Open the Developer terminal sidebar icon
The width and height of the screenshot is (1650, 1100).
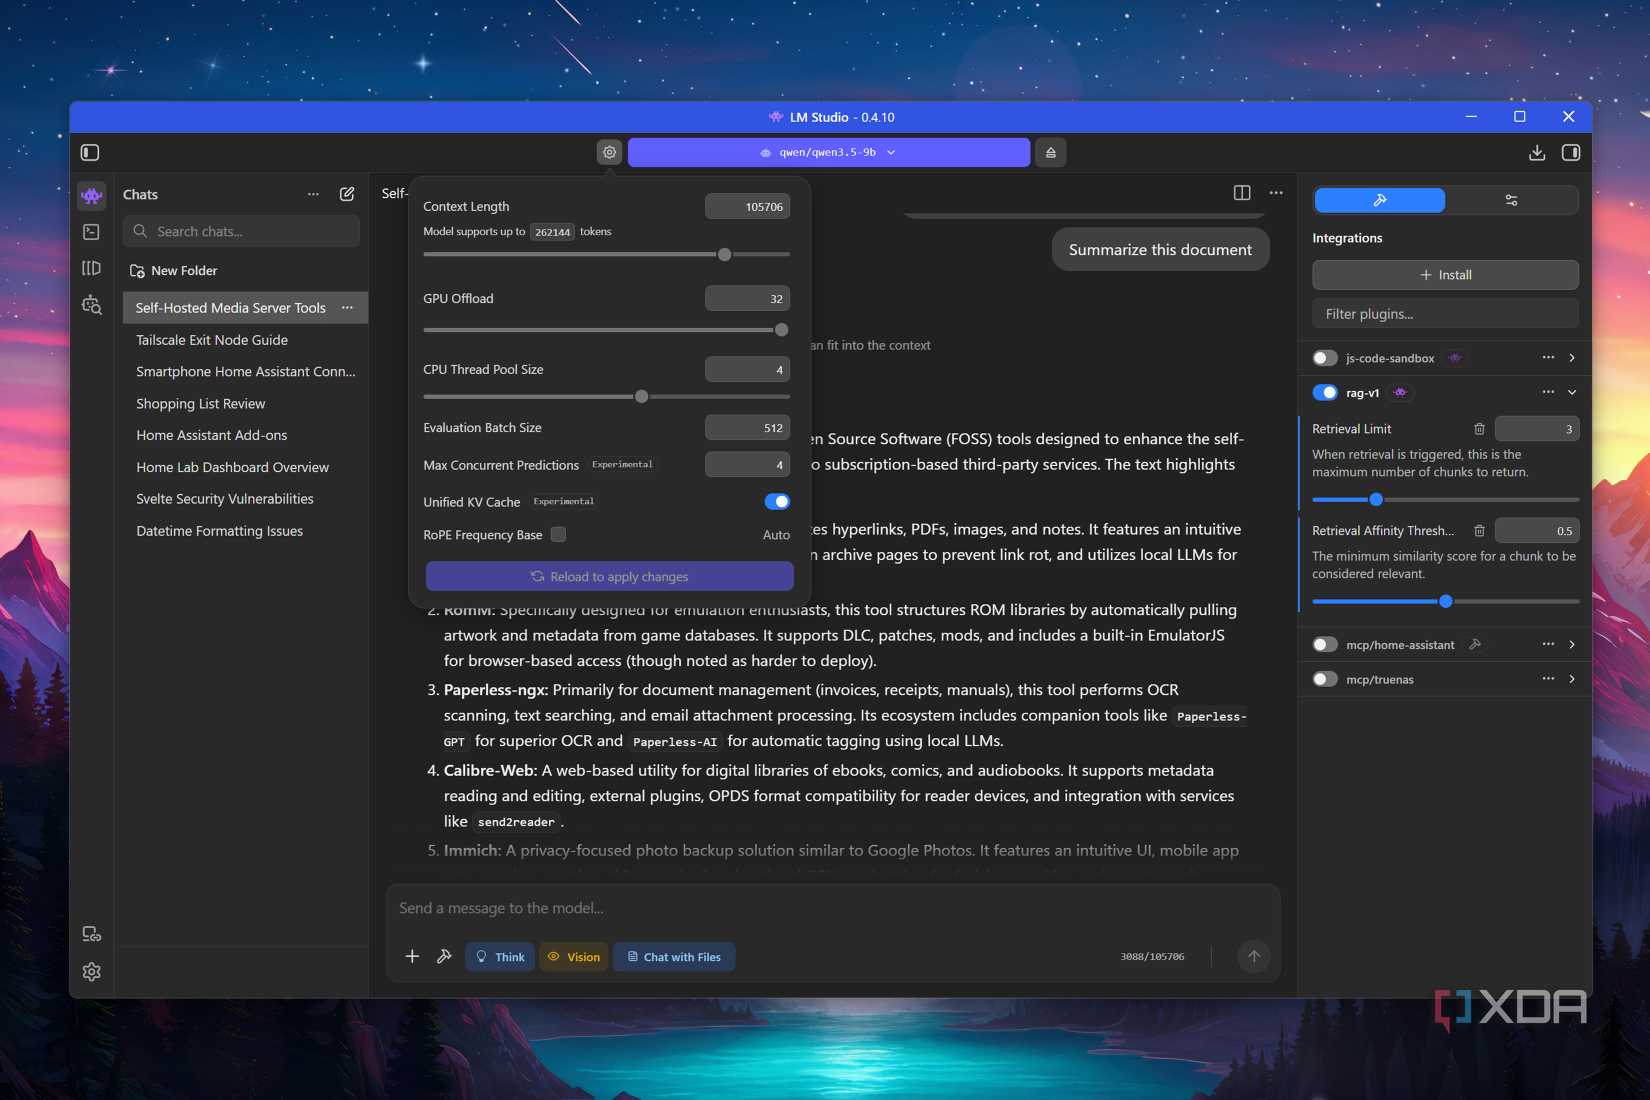pos(92,232)
